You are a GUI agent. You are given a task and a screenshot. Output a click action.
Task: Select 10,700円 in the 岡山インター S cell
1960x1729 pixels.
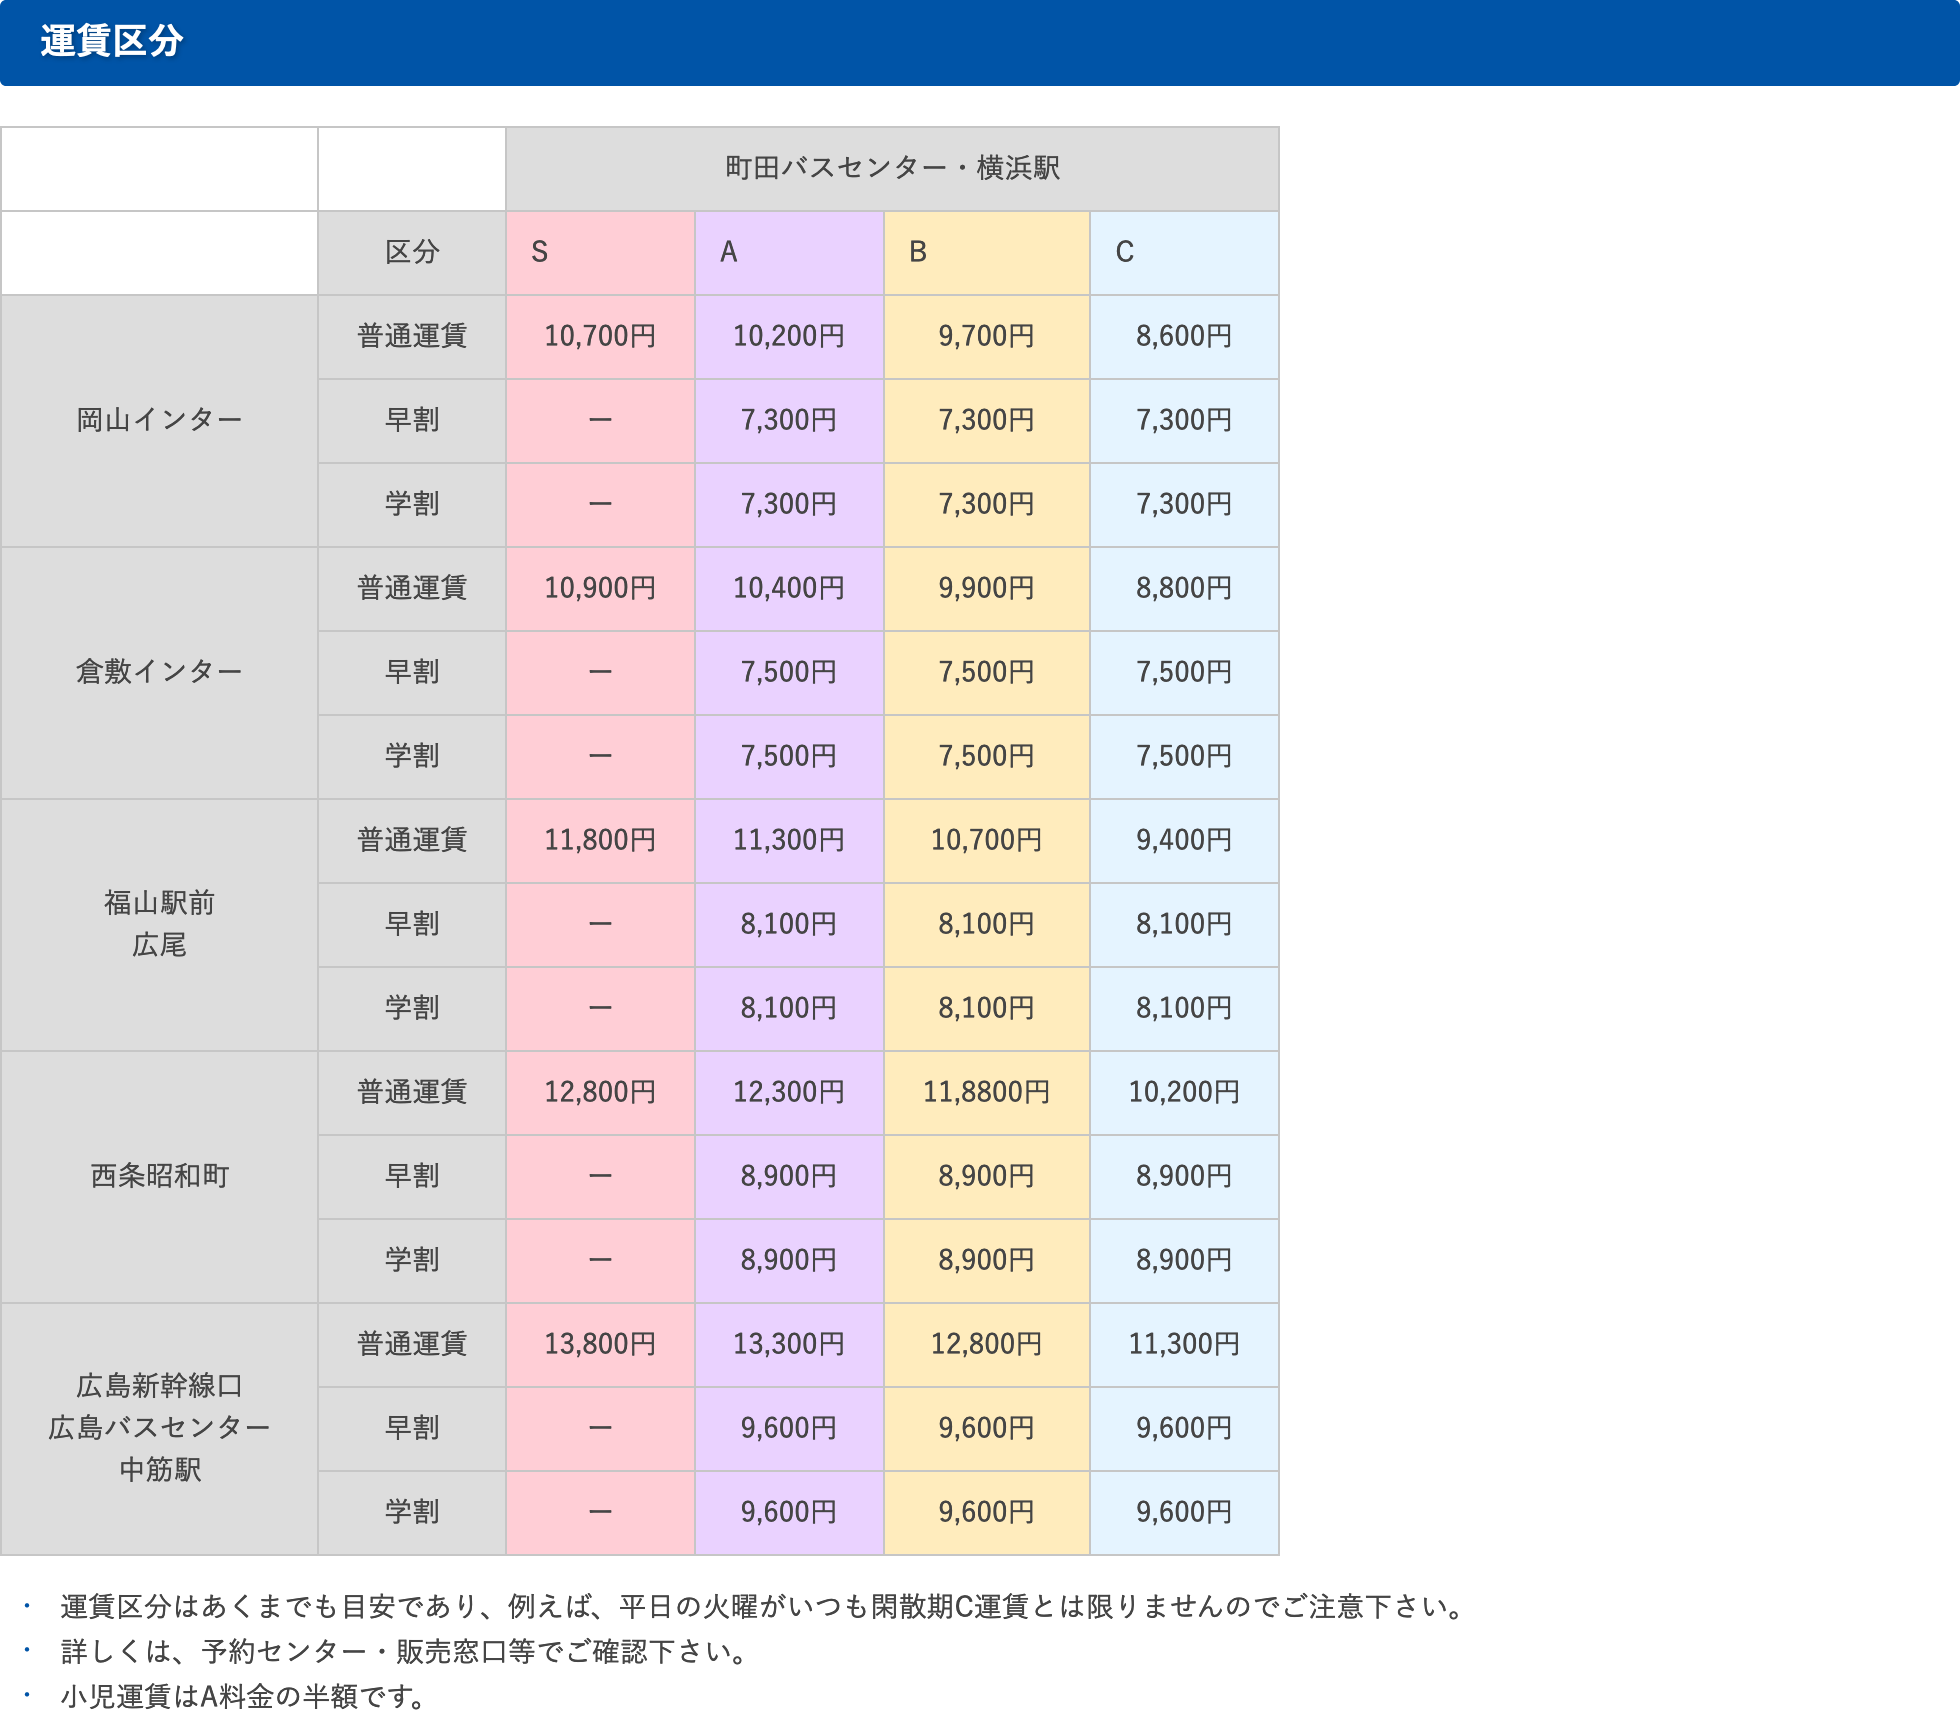point(600,336)
